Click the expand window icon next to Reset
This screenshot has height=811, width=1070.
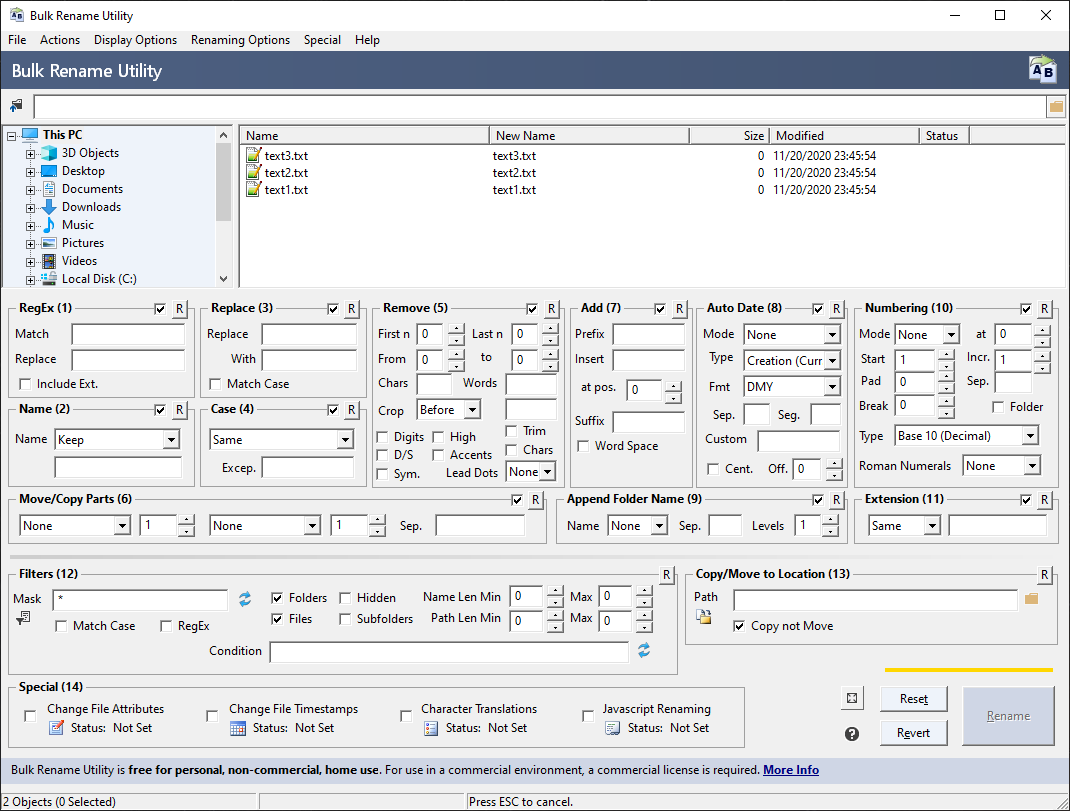[852, 698]
